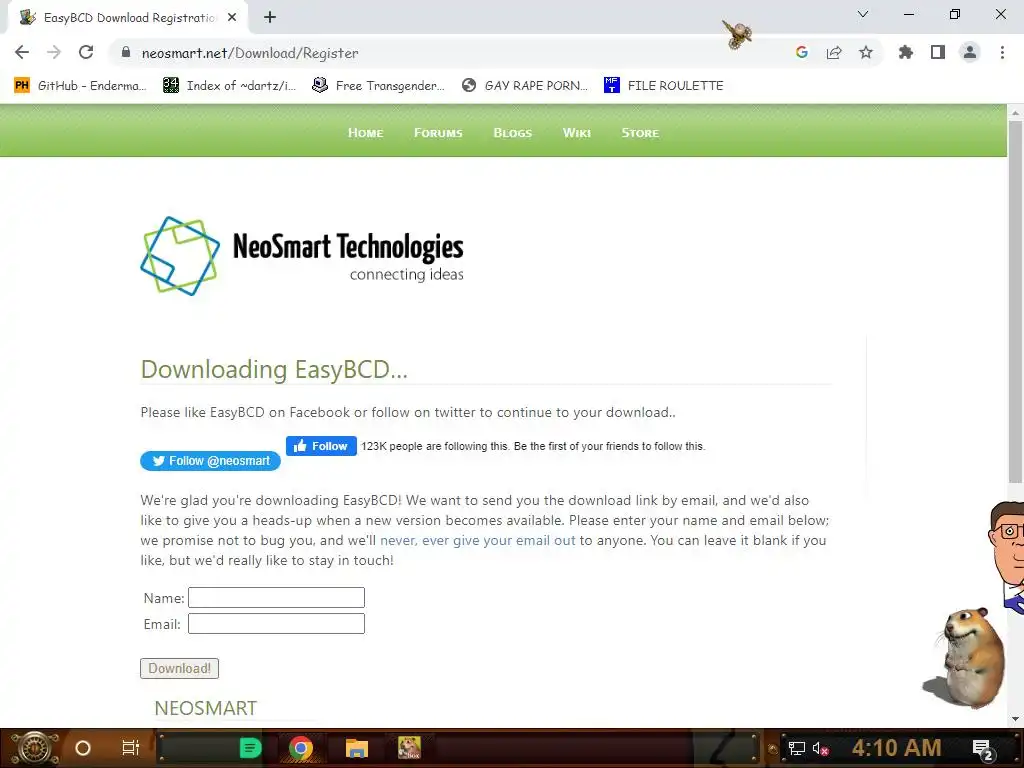Open File Explorer from the taskbar
Viewport: 1024px width, 768px height.
click(x=357, y=748)
